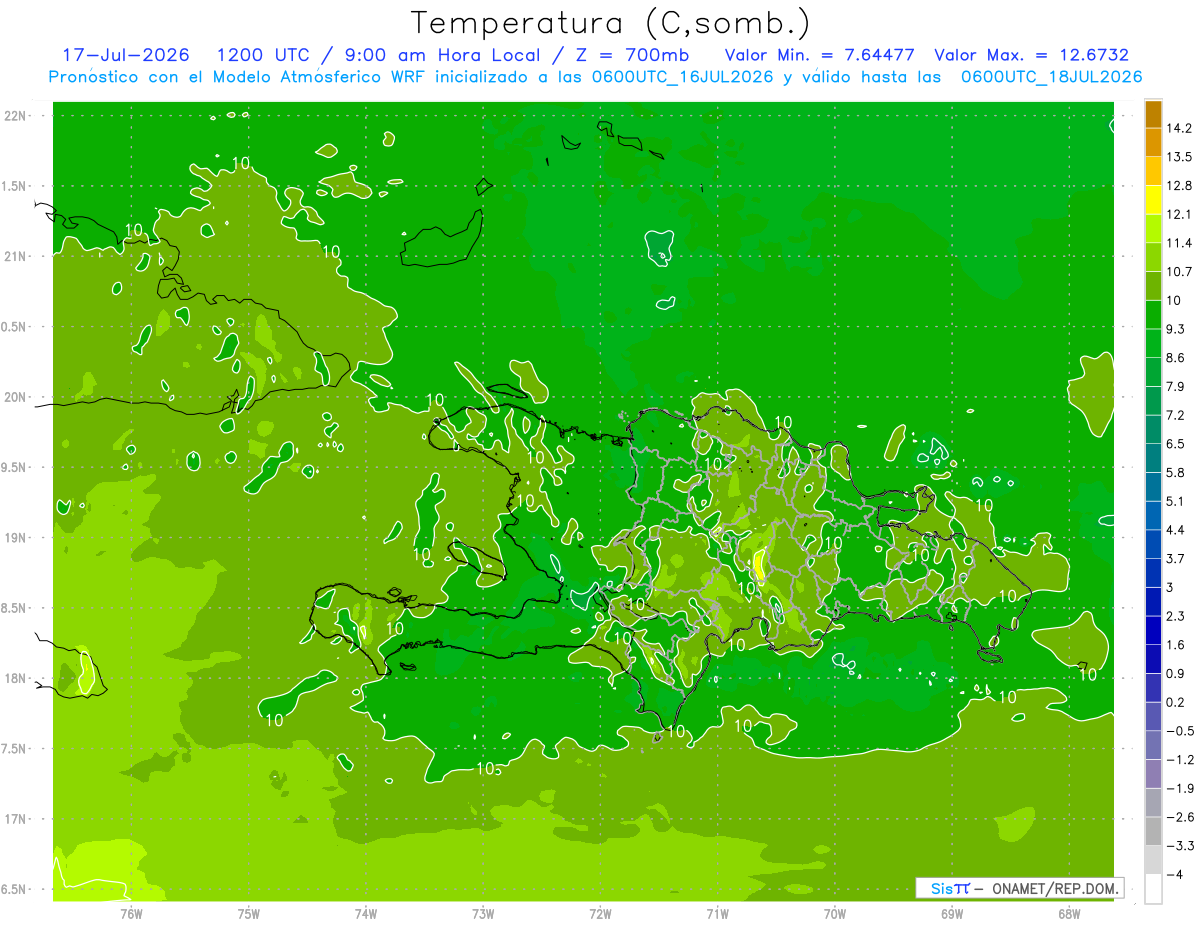The height and width of the screenshot is (927, 1200).
Task: Click valid-until time '0600UTC_18JUL2026'
Action: 1051,77
